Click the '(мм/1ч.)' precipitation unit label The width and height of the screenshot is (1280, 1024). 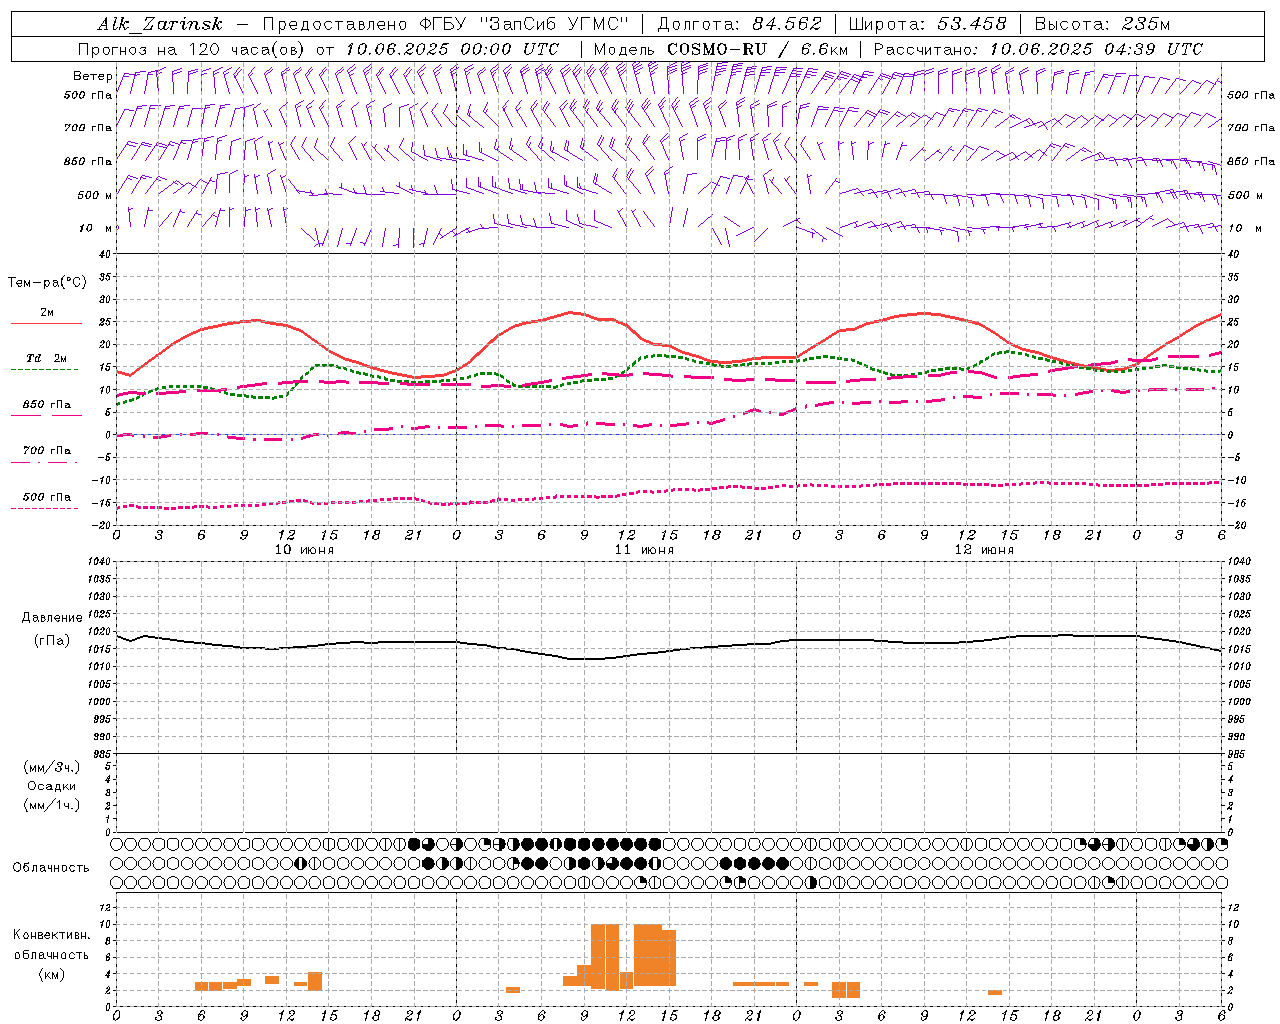coord(52,805)
